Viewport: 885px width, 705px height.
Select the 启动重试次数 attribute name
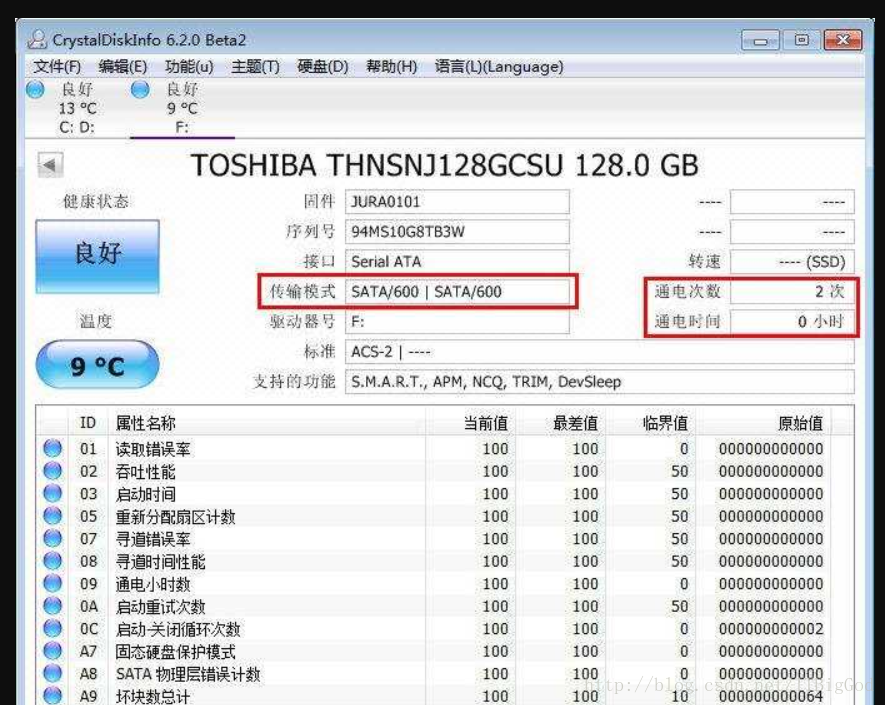(x=160, y=607)
